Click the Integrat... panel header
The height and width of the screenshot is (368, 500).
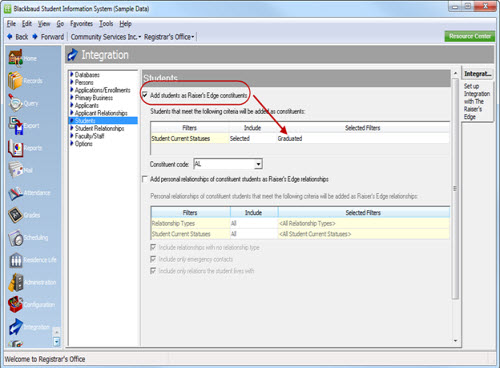477,74
